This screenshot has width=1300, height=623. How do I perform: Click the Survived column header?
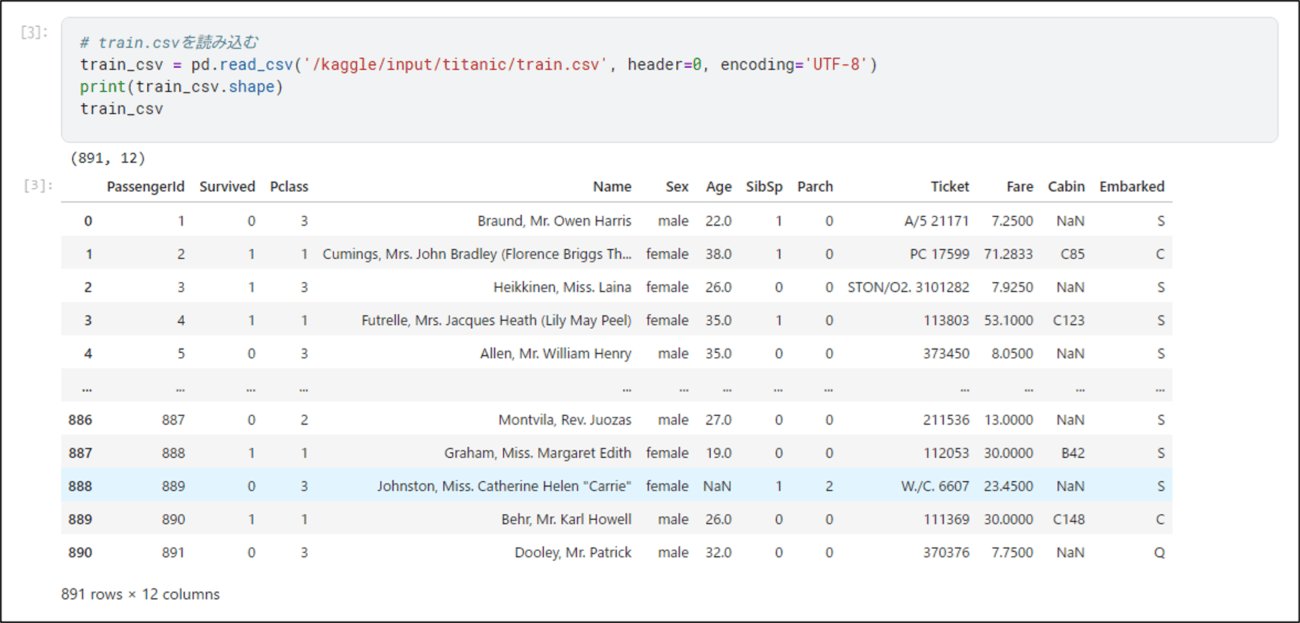[227, 187]
